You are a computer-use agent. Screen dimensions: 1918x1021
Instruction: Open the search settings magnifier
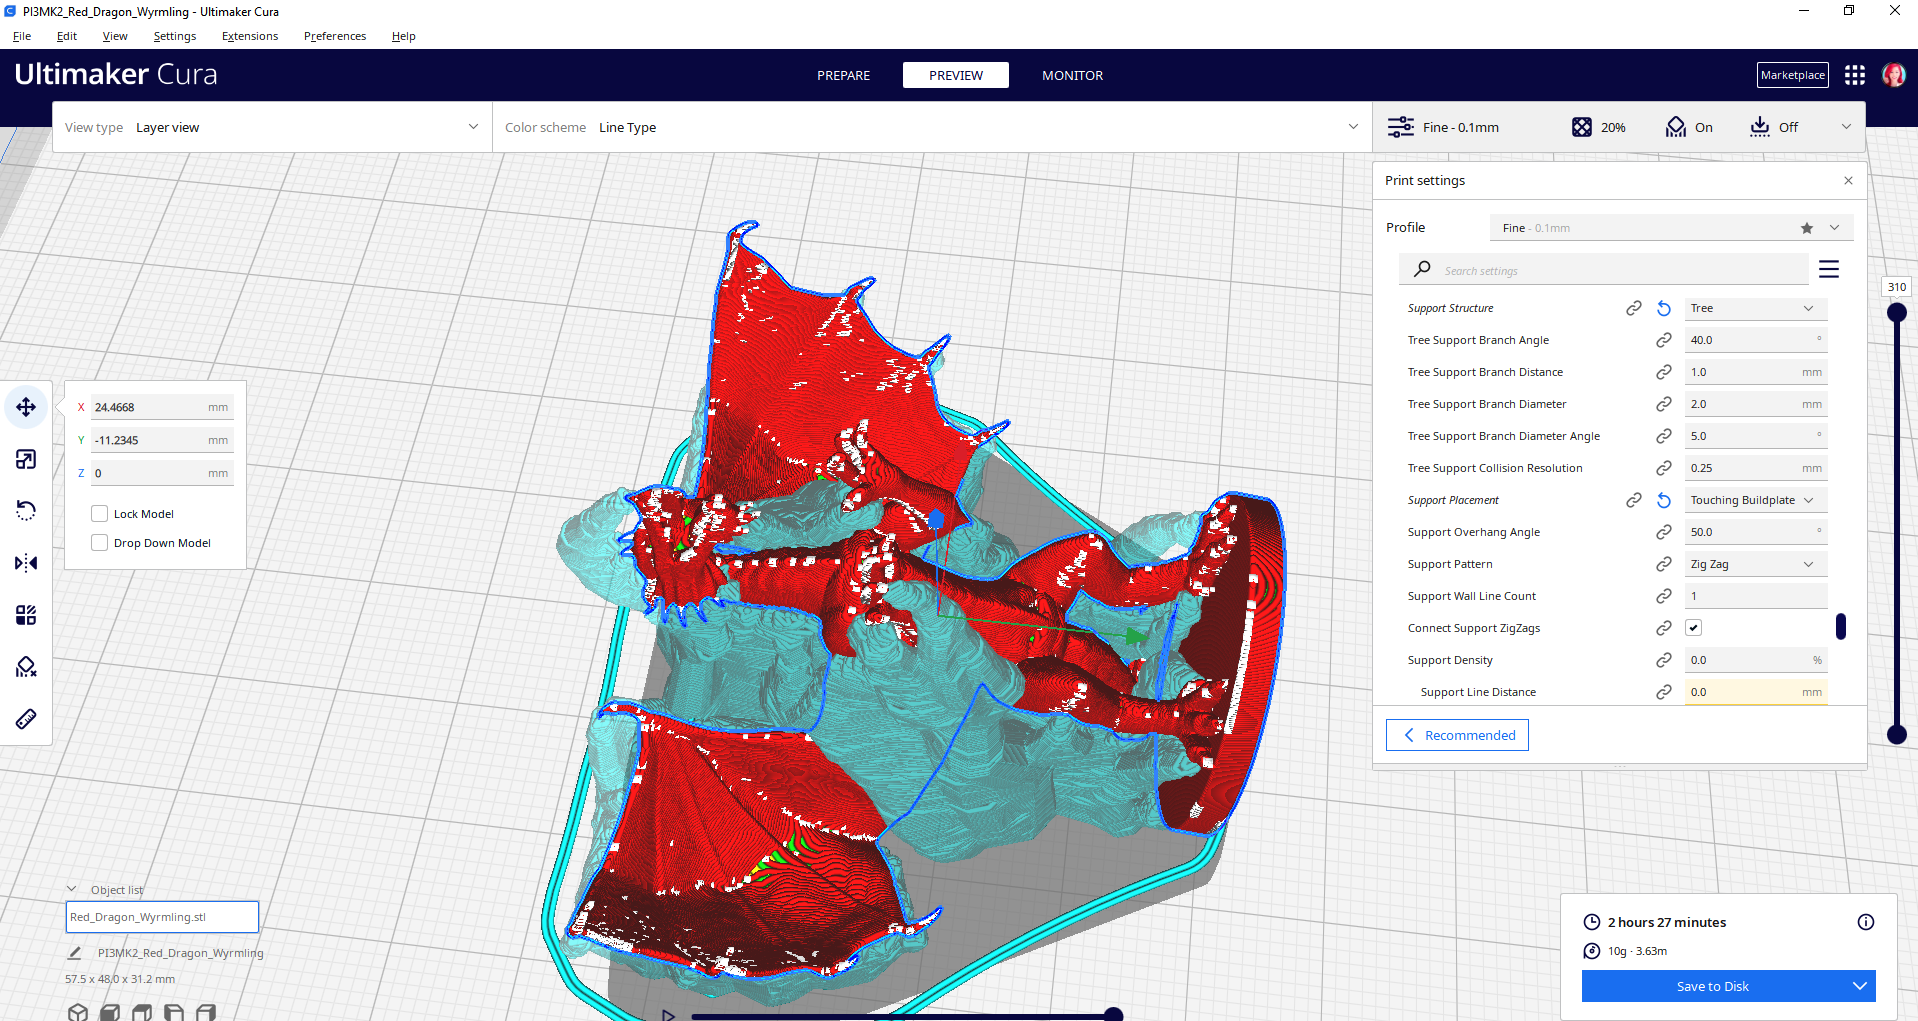(x=1421, y=269)
